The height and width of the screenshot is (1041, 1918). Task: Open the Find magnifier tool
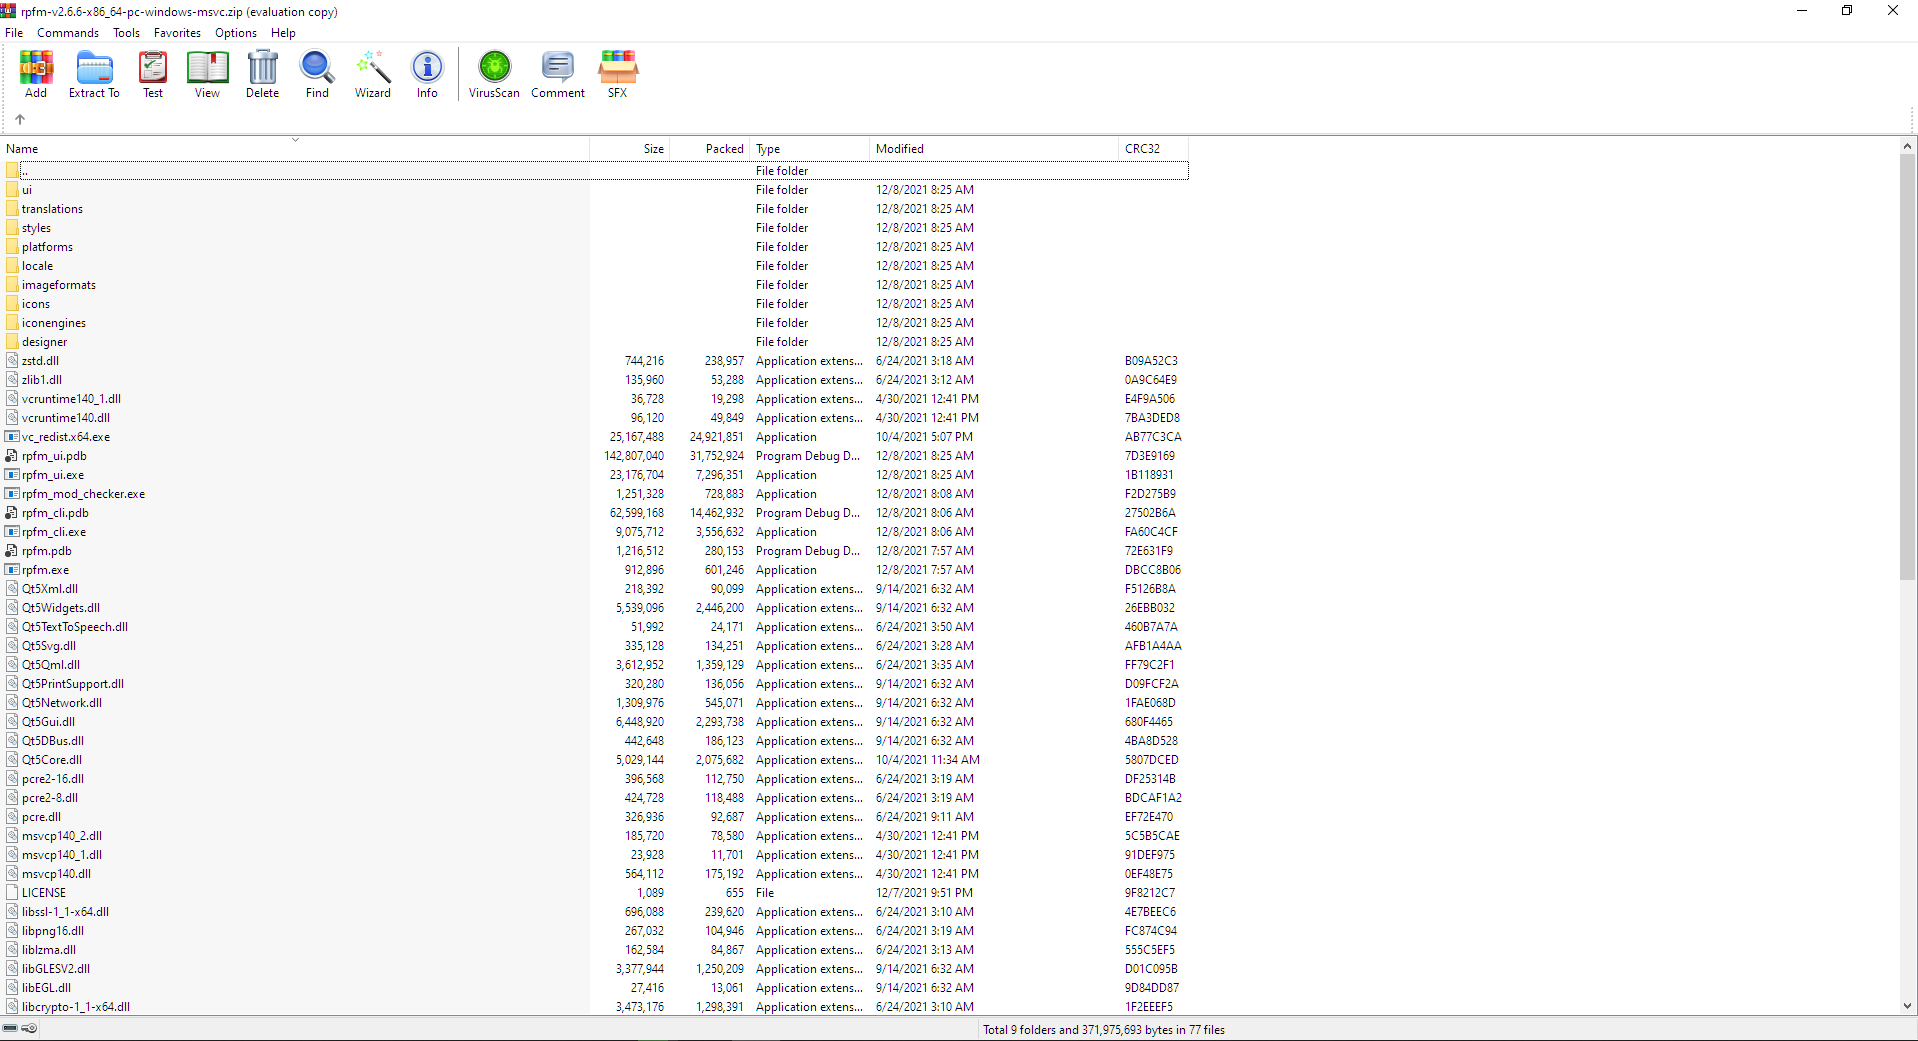click(x=317, y=74)
